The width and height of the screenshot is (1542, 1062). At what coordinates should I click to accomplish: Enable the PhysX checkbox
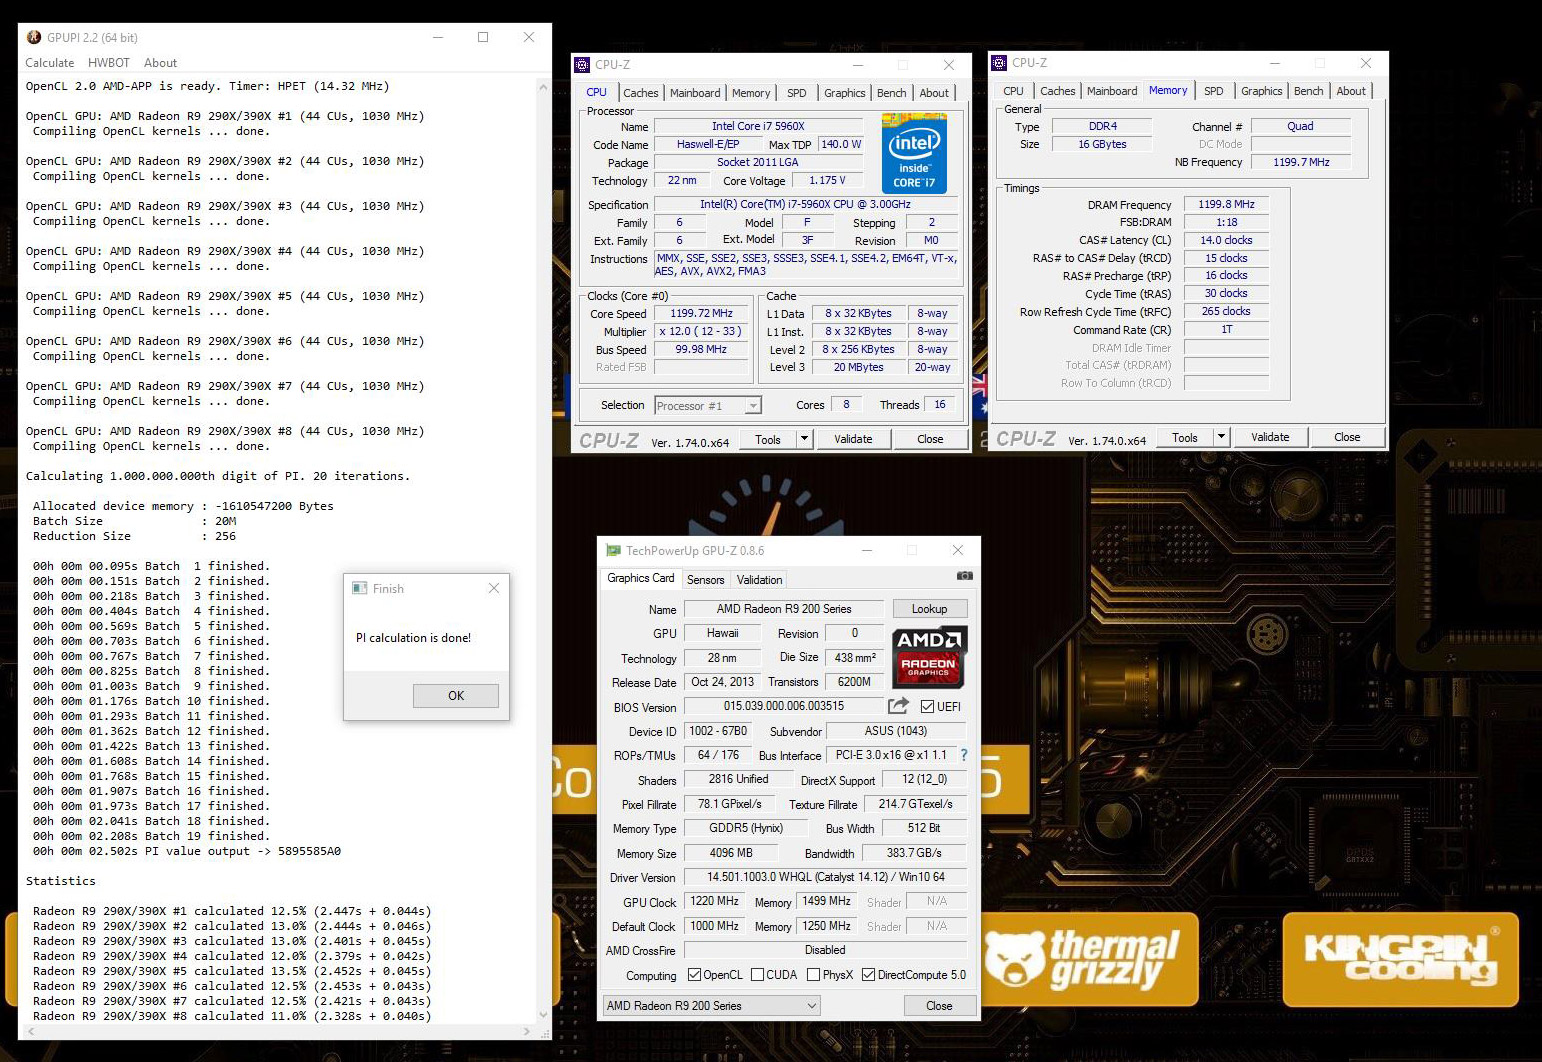(813, 975)
